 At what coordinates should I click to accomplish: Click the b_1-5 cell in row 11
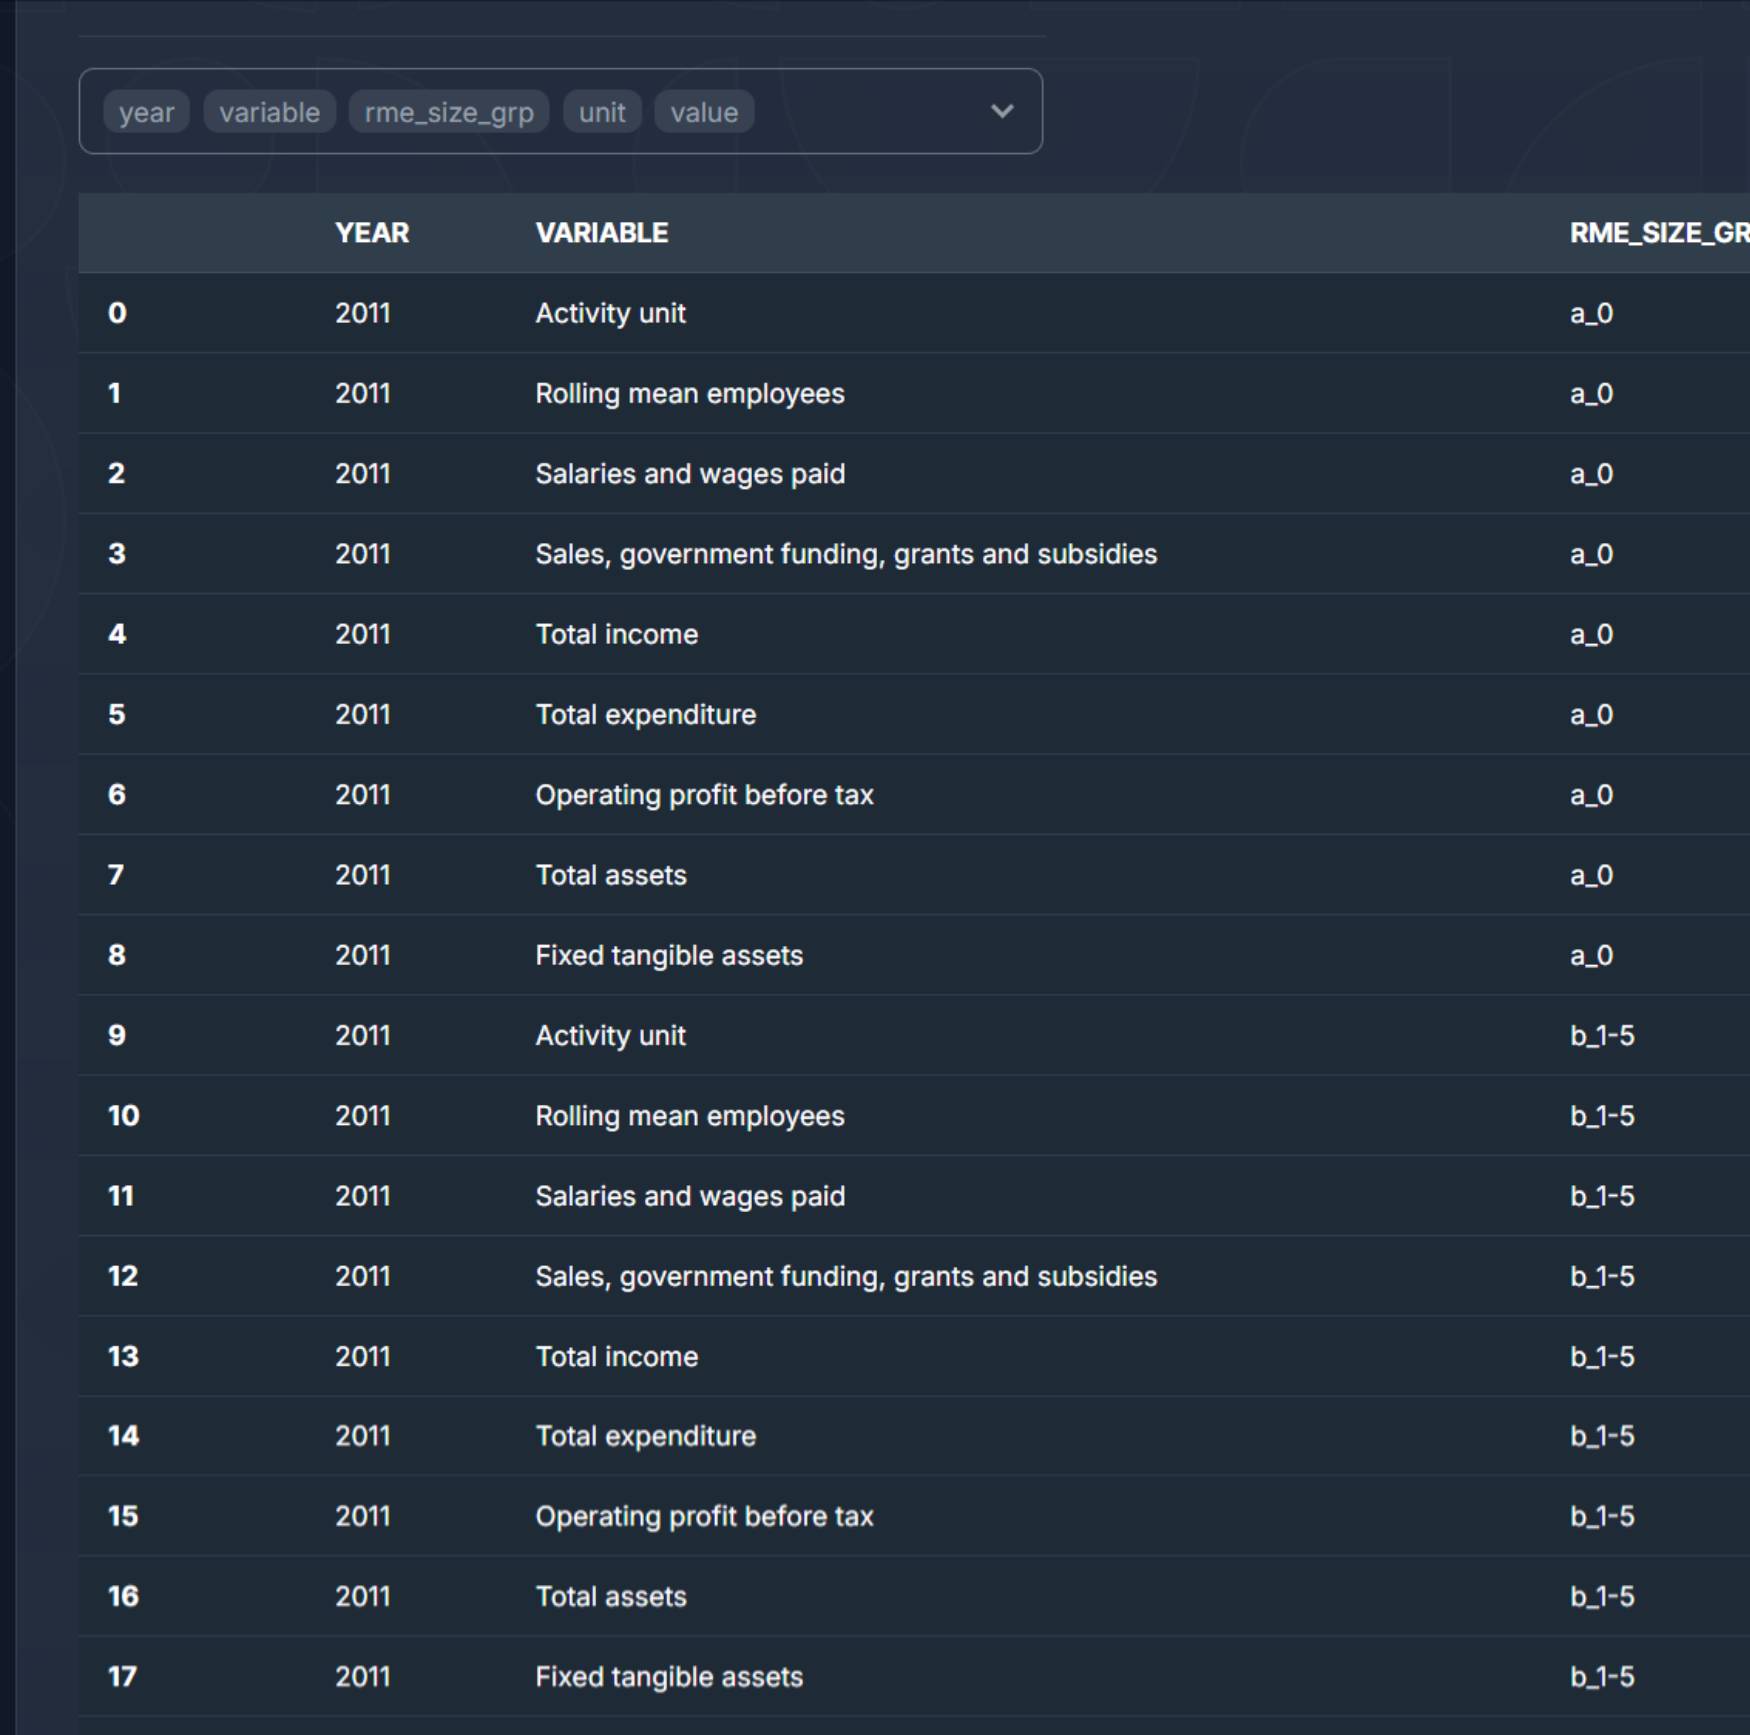1602,1196
